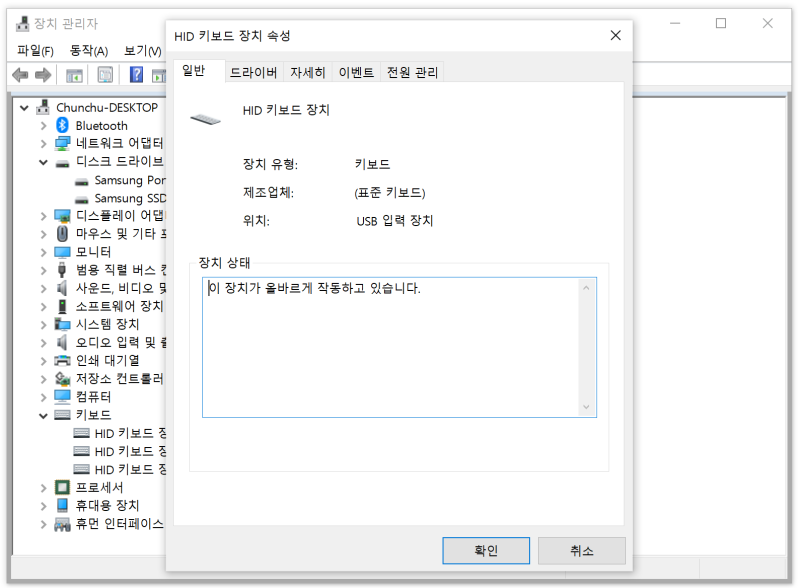Click the network adapter icon
The image size is (800, 588).
click(x=62, y=143)
